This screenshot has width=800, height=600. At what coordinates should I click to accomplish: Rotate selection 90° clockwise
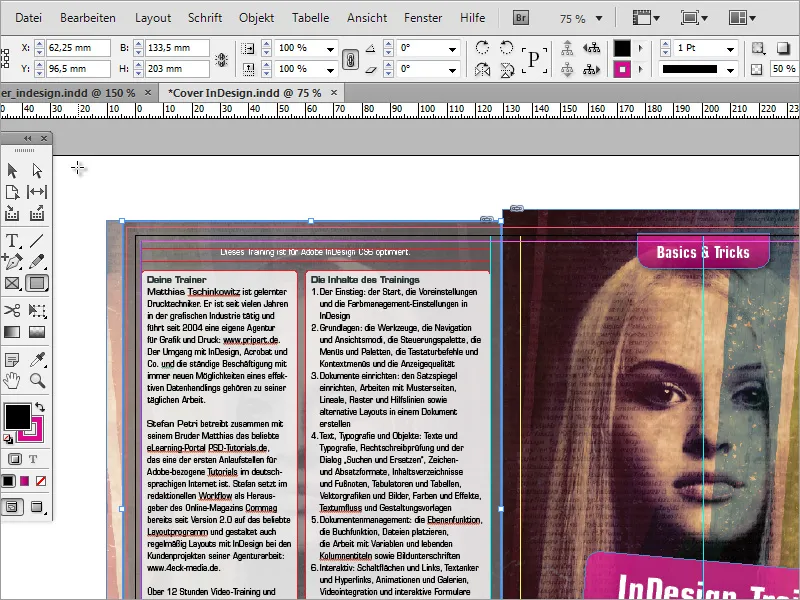(x=482, y=48)
